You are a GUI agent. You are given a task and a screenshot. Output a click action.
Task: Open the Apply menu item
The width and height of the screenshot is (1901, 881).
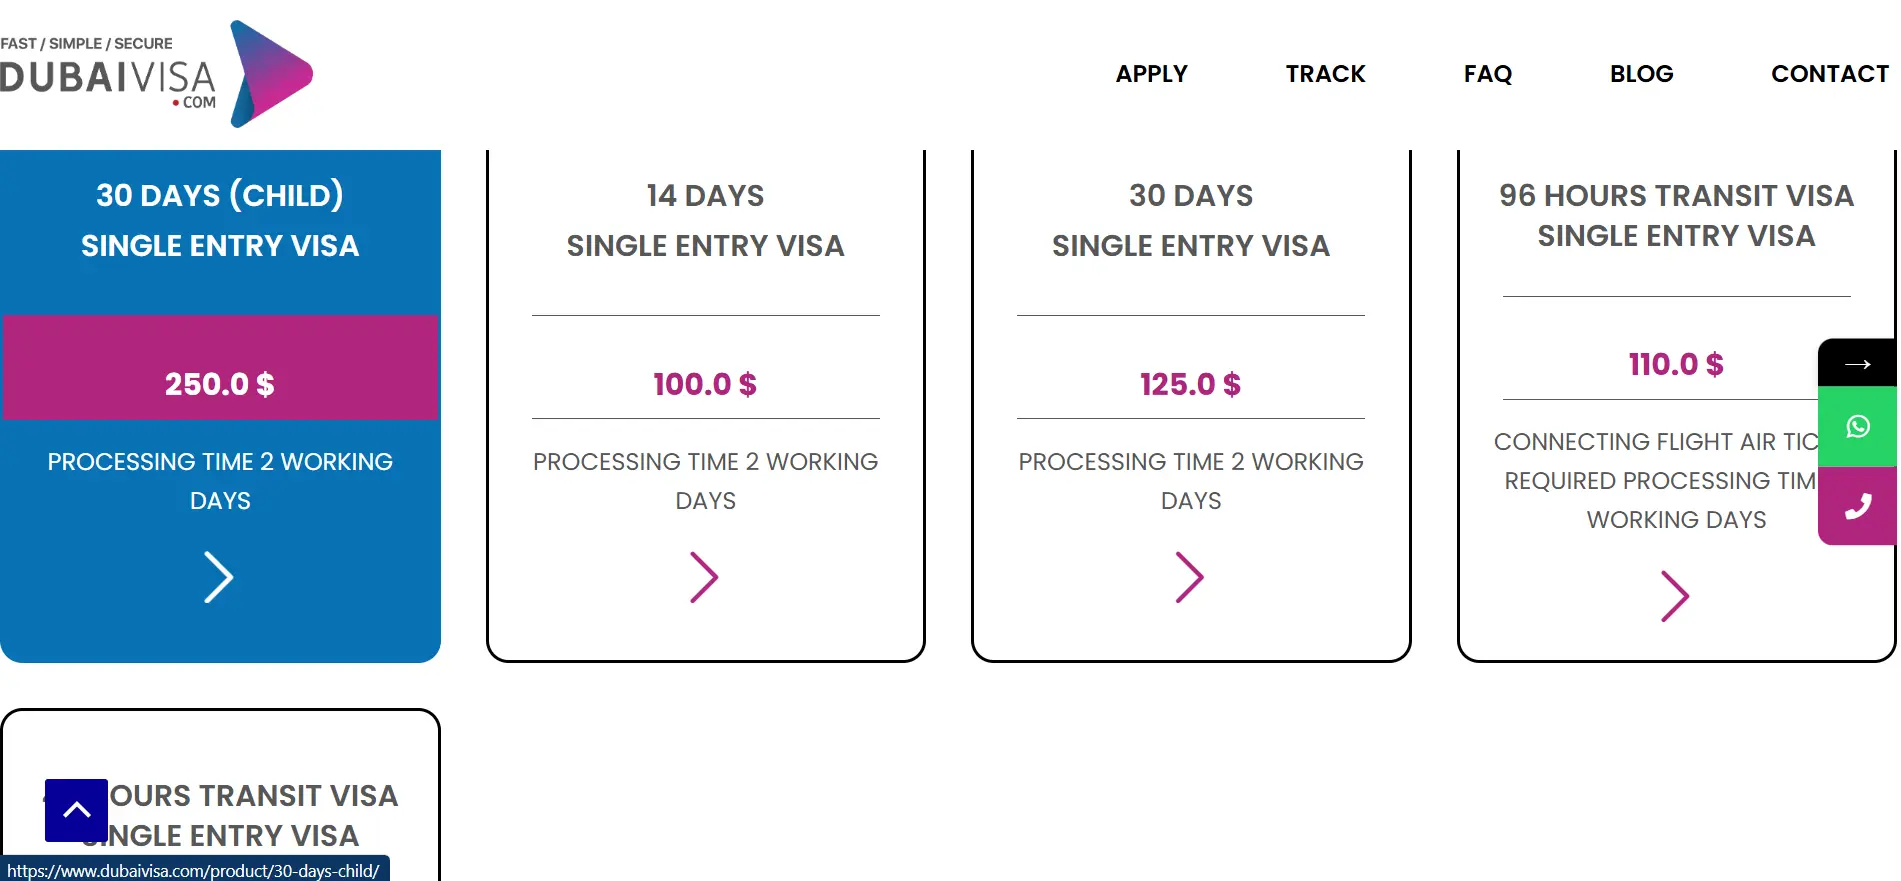pos(1151,74)
